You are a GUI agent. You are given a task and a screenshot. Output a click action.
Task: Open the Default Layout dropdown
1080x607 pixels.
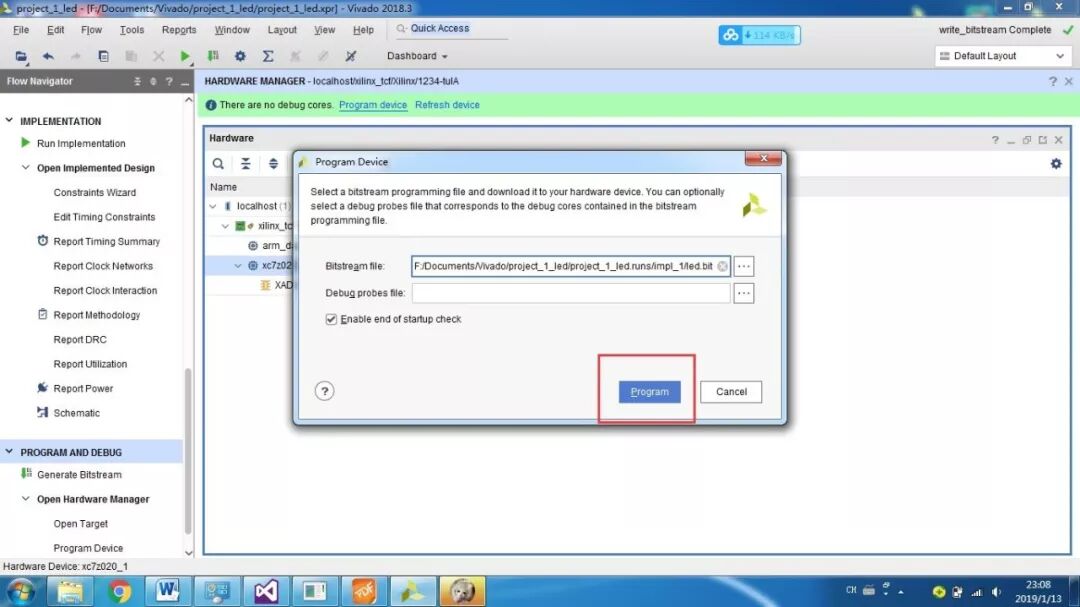(1002, 56)
